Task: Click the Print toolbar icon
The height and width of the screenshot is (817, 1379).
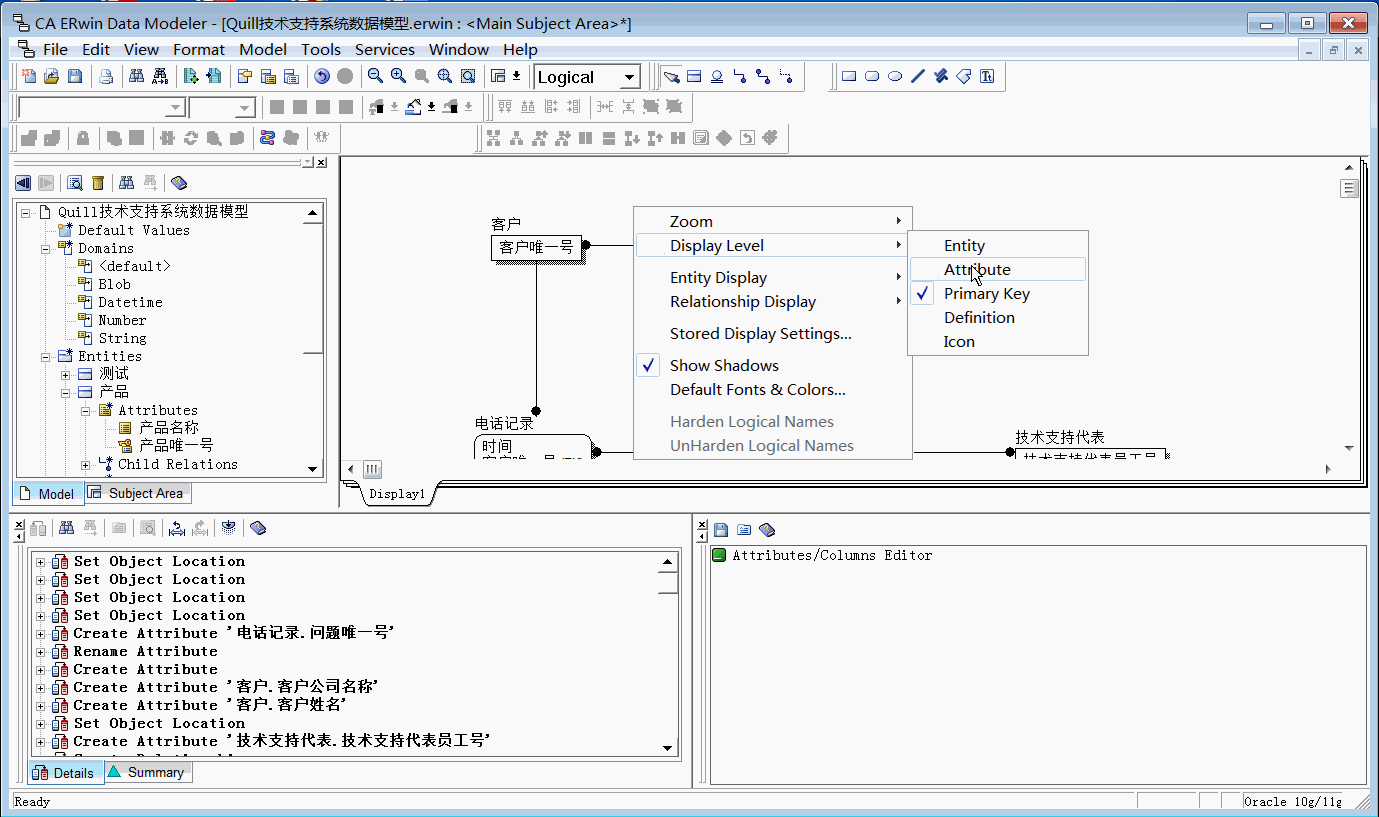Action: [106, 76]
